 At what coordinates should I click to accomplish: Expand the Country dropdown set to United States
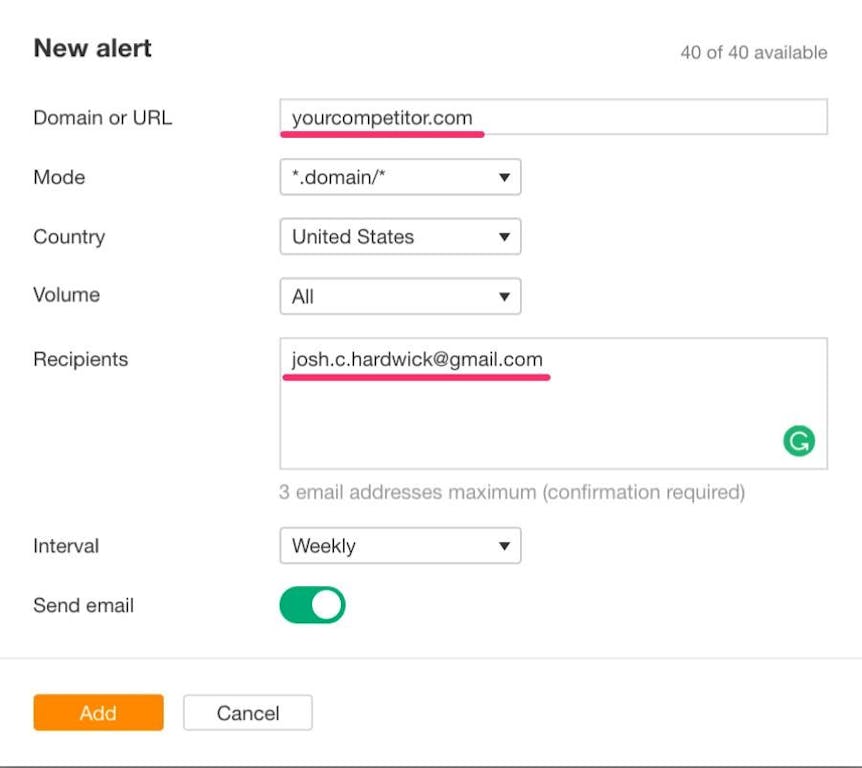pyautogui.click(x=400, y=237)
